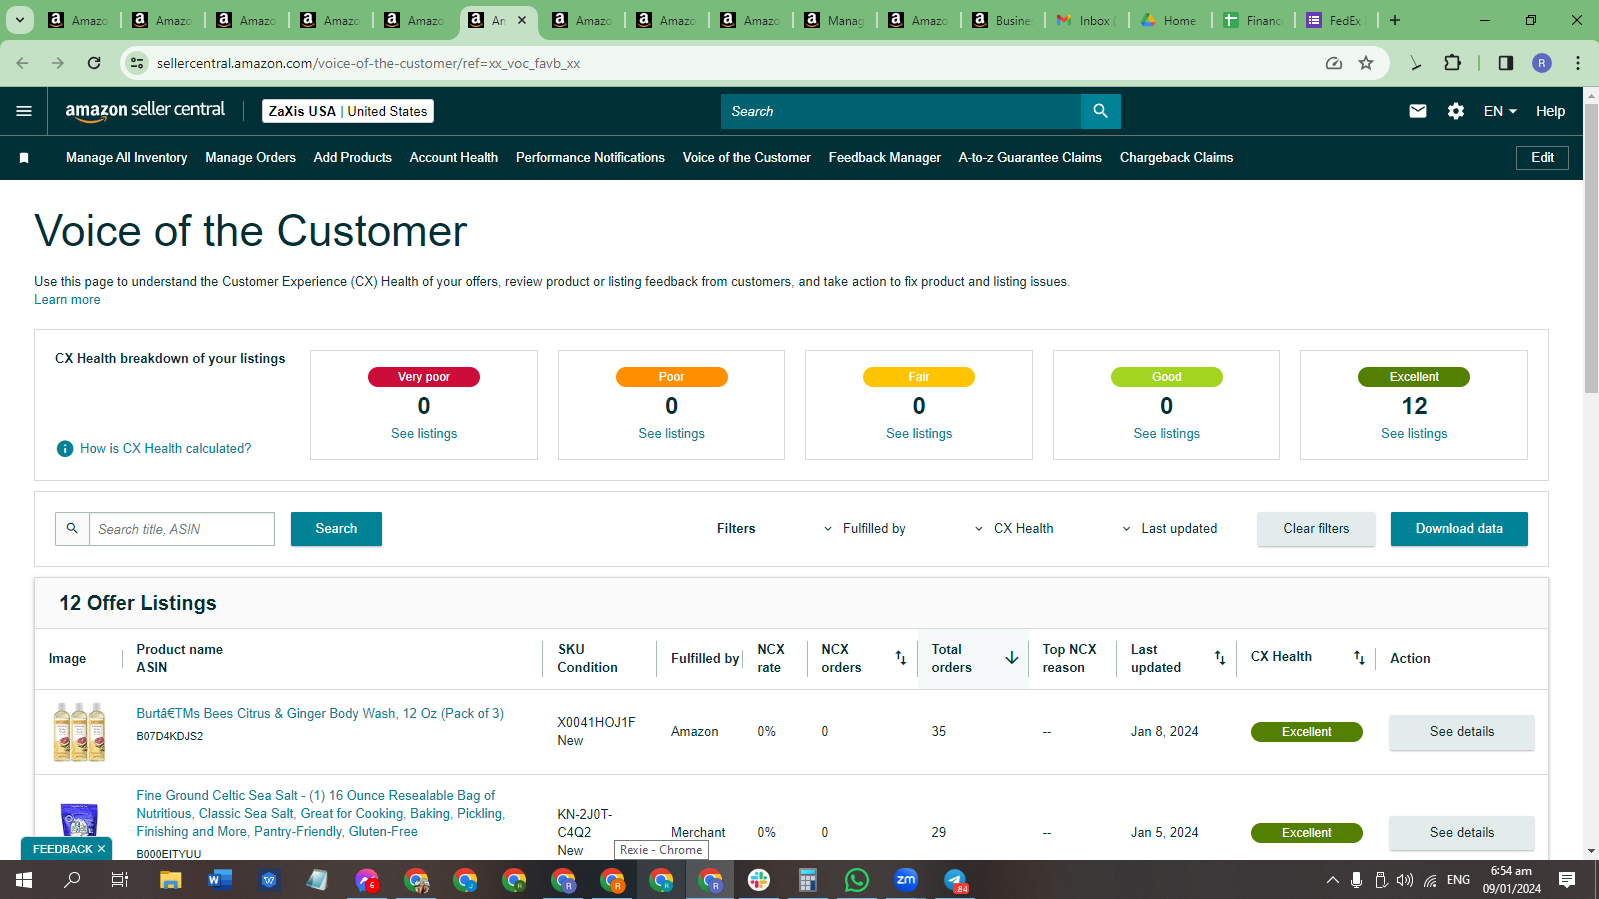See details for Fine Ground Celtic Sea Salt

[x=1461, y=833]
